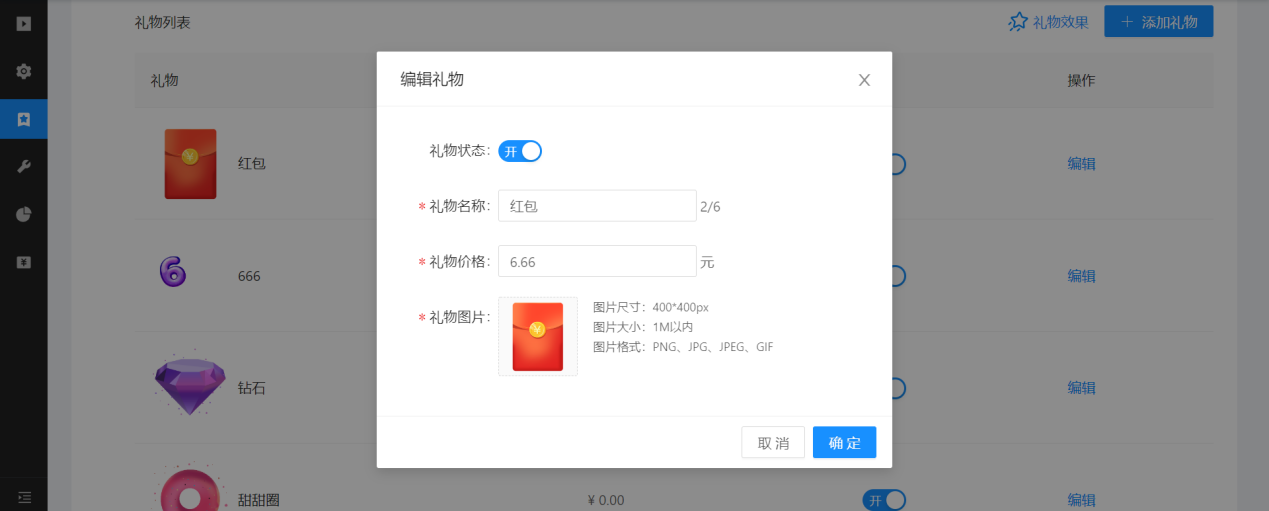Image resolution: width=1269 pixels, height=511 pixels.
Task: Click the 红包 name text in list
Action: point(252,163)
